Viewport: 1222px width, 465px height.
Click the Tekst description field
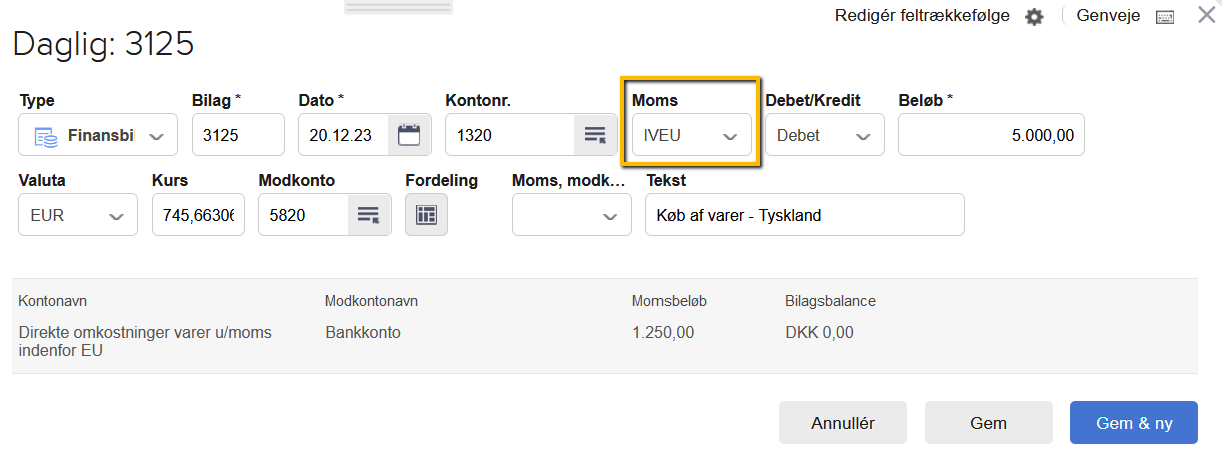[x=804, y=215]
